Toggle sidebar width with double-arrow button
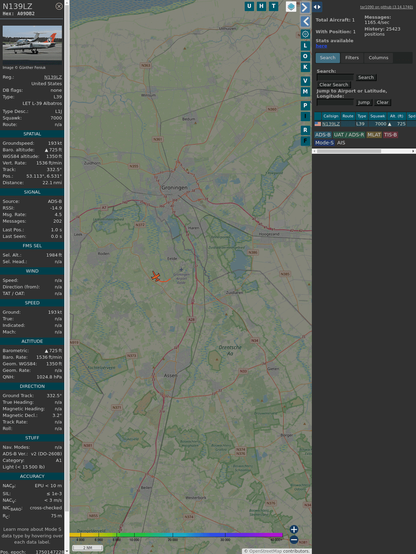Screen dimensions: 416x554 point(317,7)
